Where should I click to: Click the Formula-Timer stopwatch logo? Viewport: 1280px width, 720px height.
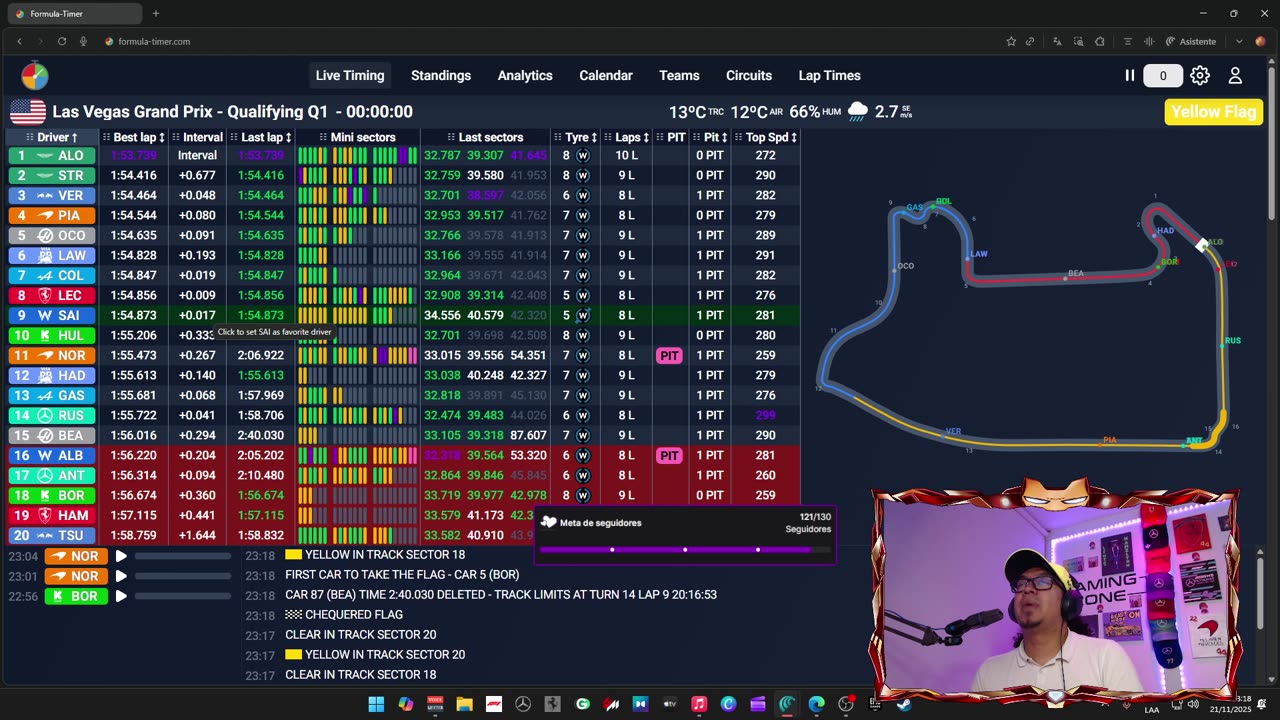tap(34, 76)
